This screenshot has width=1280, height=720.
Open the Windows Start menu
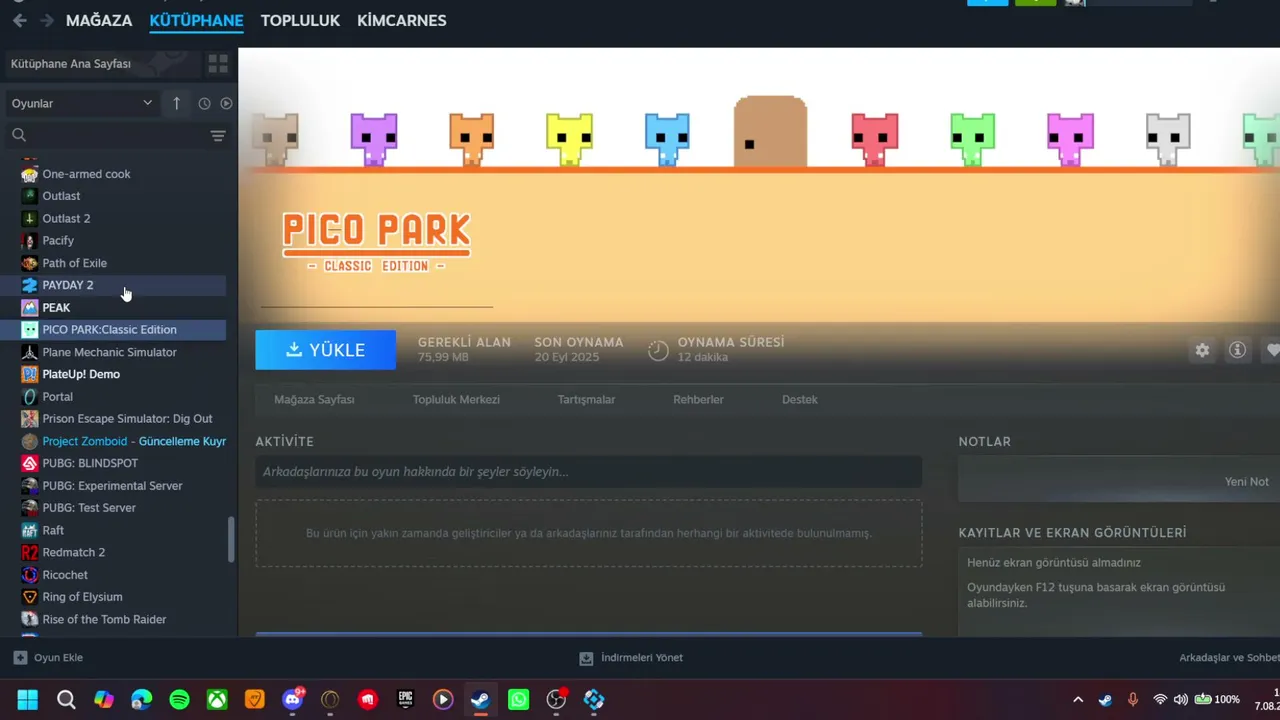point(28,700)
